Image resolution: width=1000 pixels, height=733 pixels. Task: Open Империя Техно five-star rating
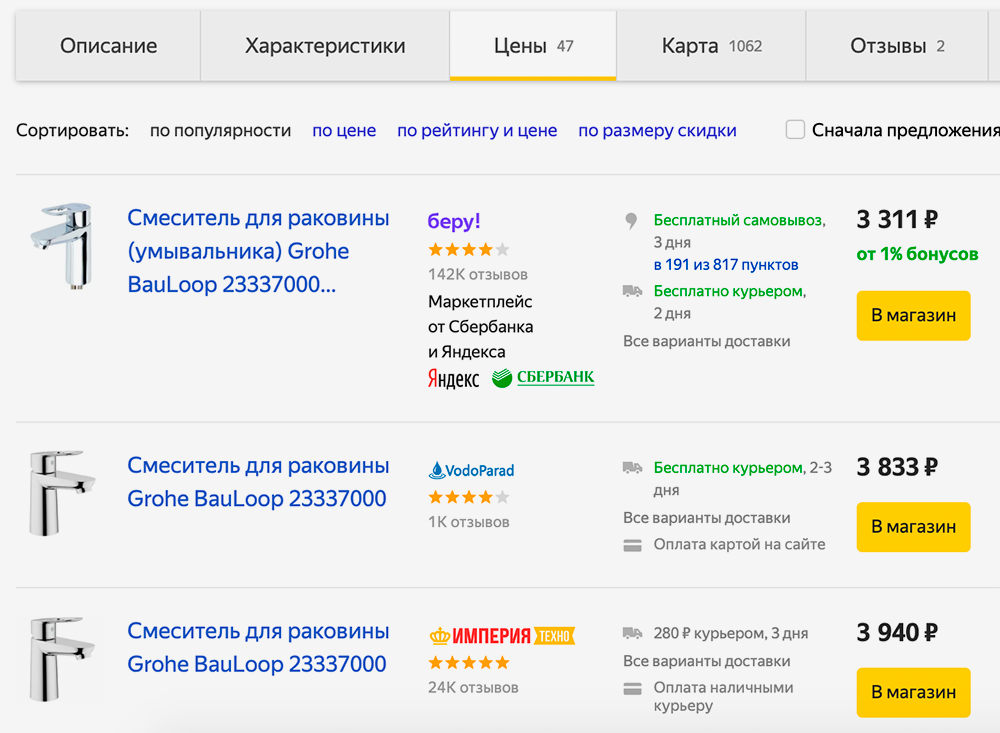pos(469,663)
